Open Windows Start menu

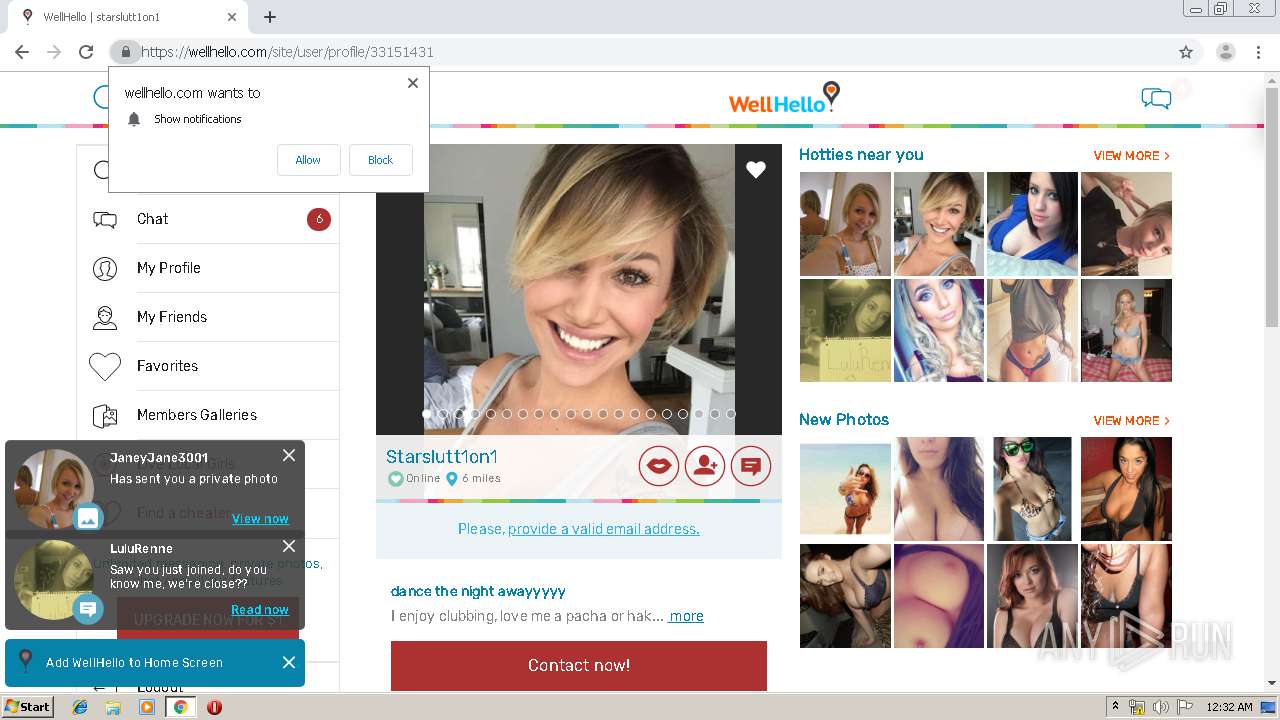point(28,707)
